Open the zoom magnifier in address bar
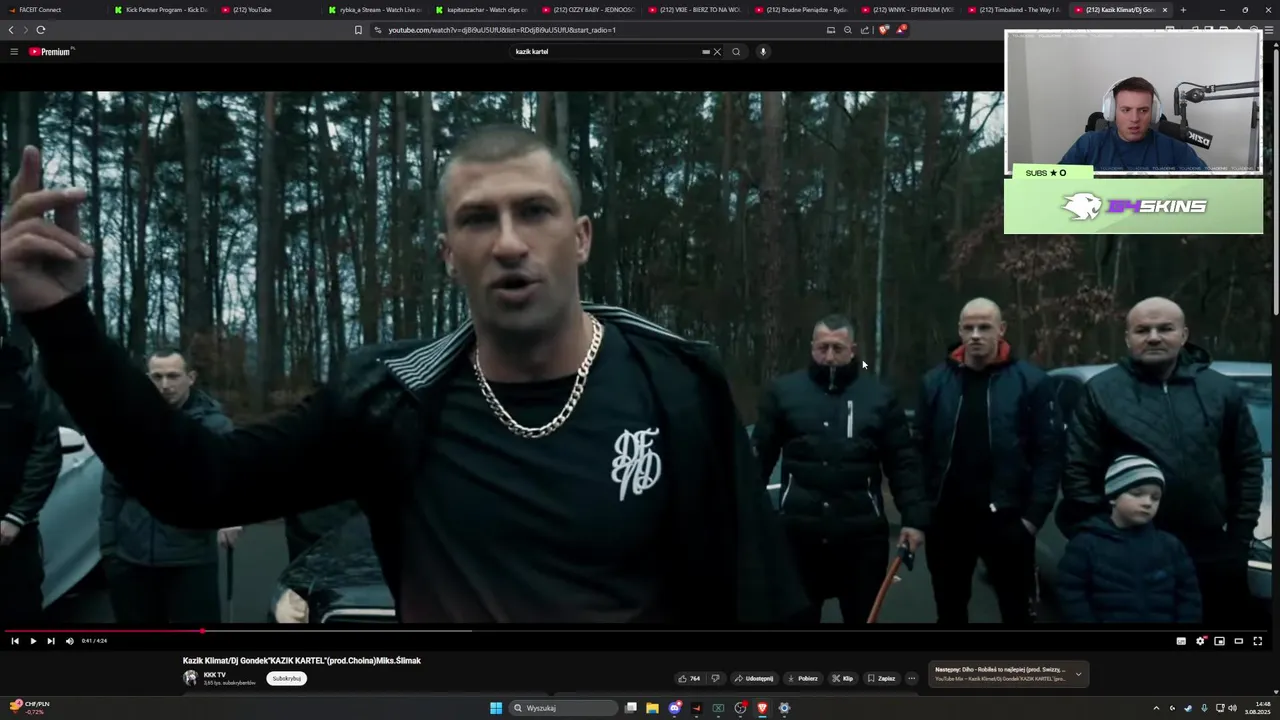Viewport: 1280px width, 720px height. click(x=848, y=30)
